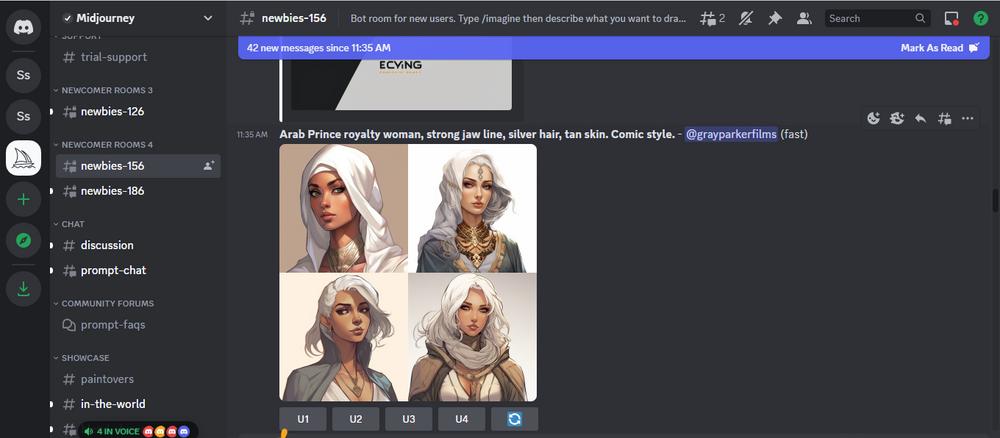The height and width of the screenshot is (438, 1000).
Task: Click the Add a Server plus icon
Action: (24, 199)
